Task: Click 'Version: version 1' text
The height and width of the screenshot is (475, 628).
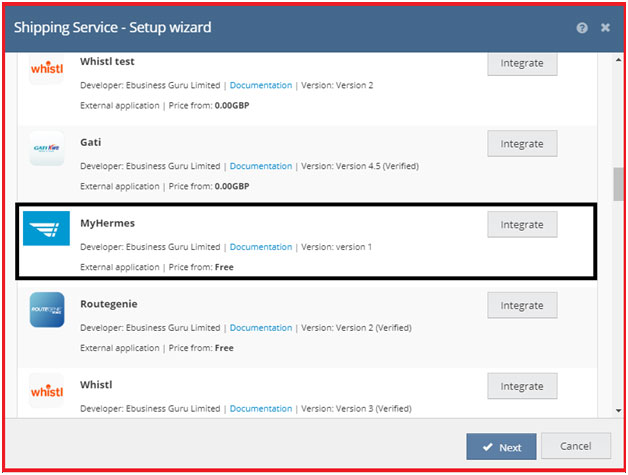Action: (x=336, y=247)
